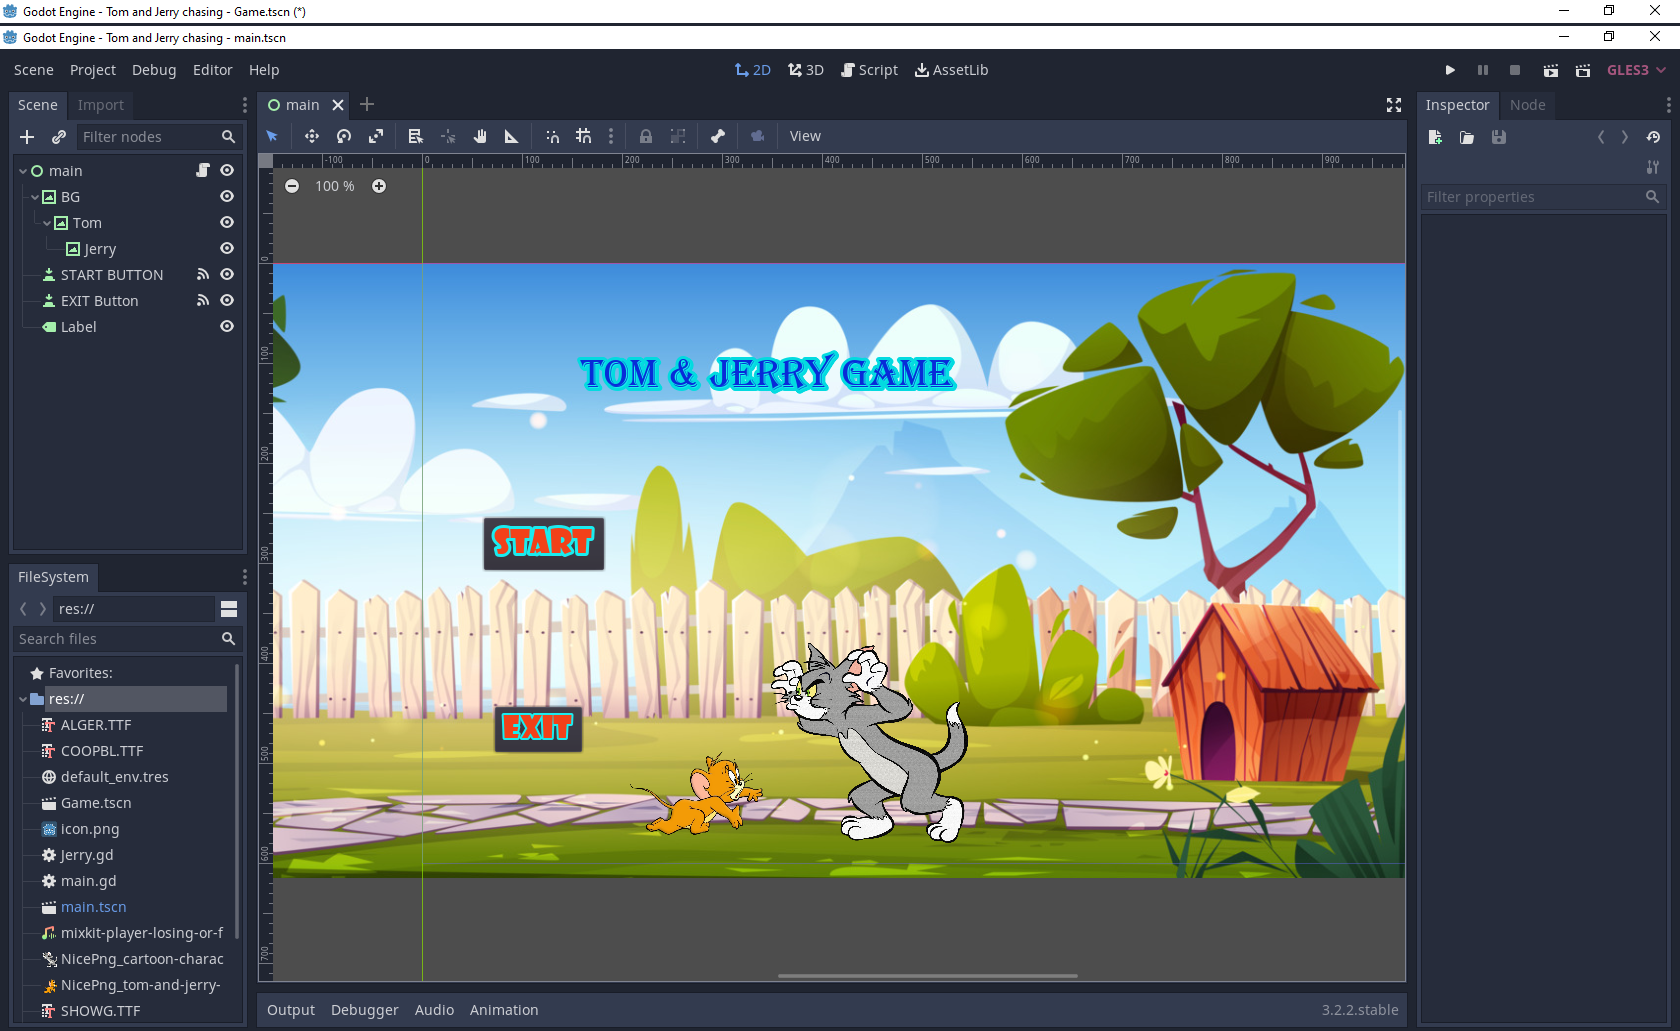Select the Rotate Mode tool
Screen dimensions: 1680x1031
344,136
